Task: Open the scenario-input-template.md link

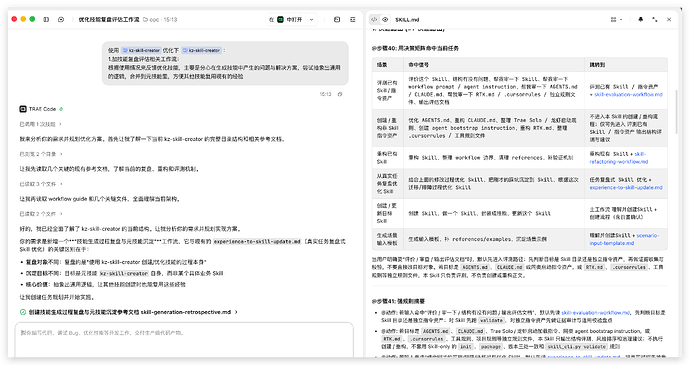Action: tap(624, 239)
